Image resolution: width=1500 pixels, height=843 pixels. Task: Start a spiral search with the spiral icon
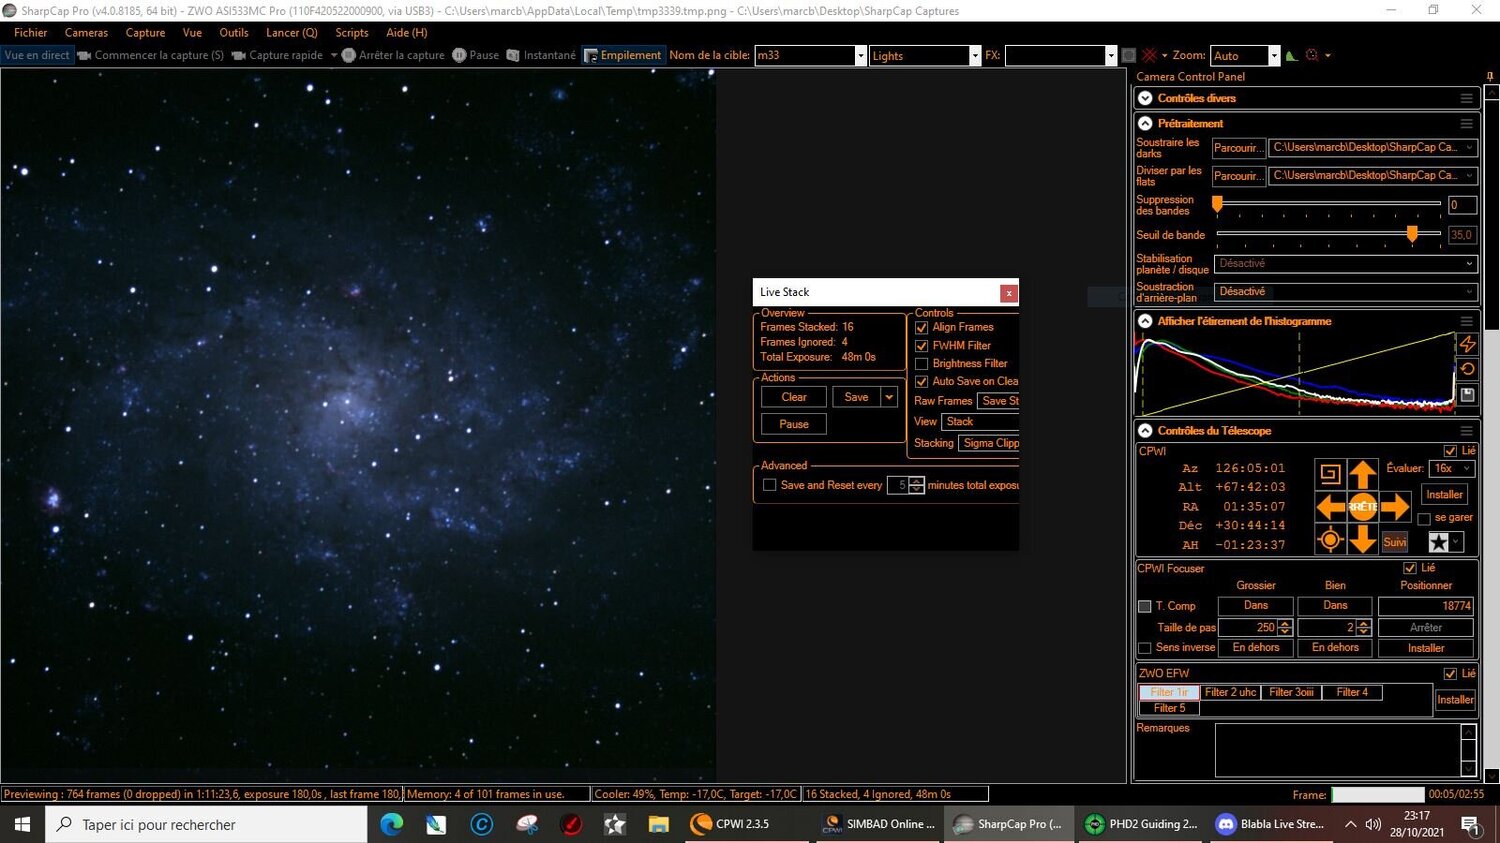(x=1330, y=474)
